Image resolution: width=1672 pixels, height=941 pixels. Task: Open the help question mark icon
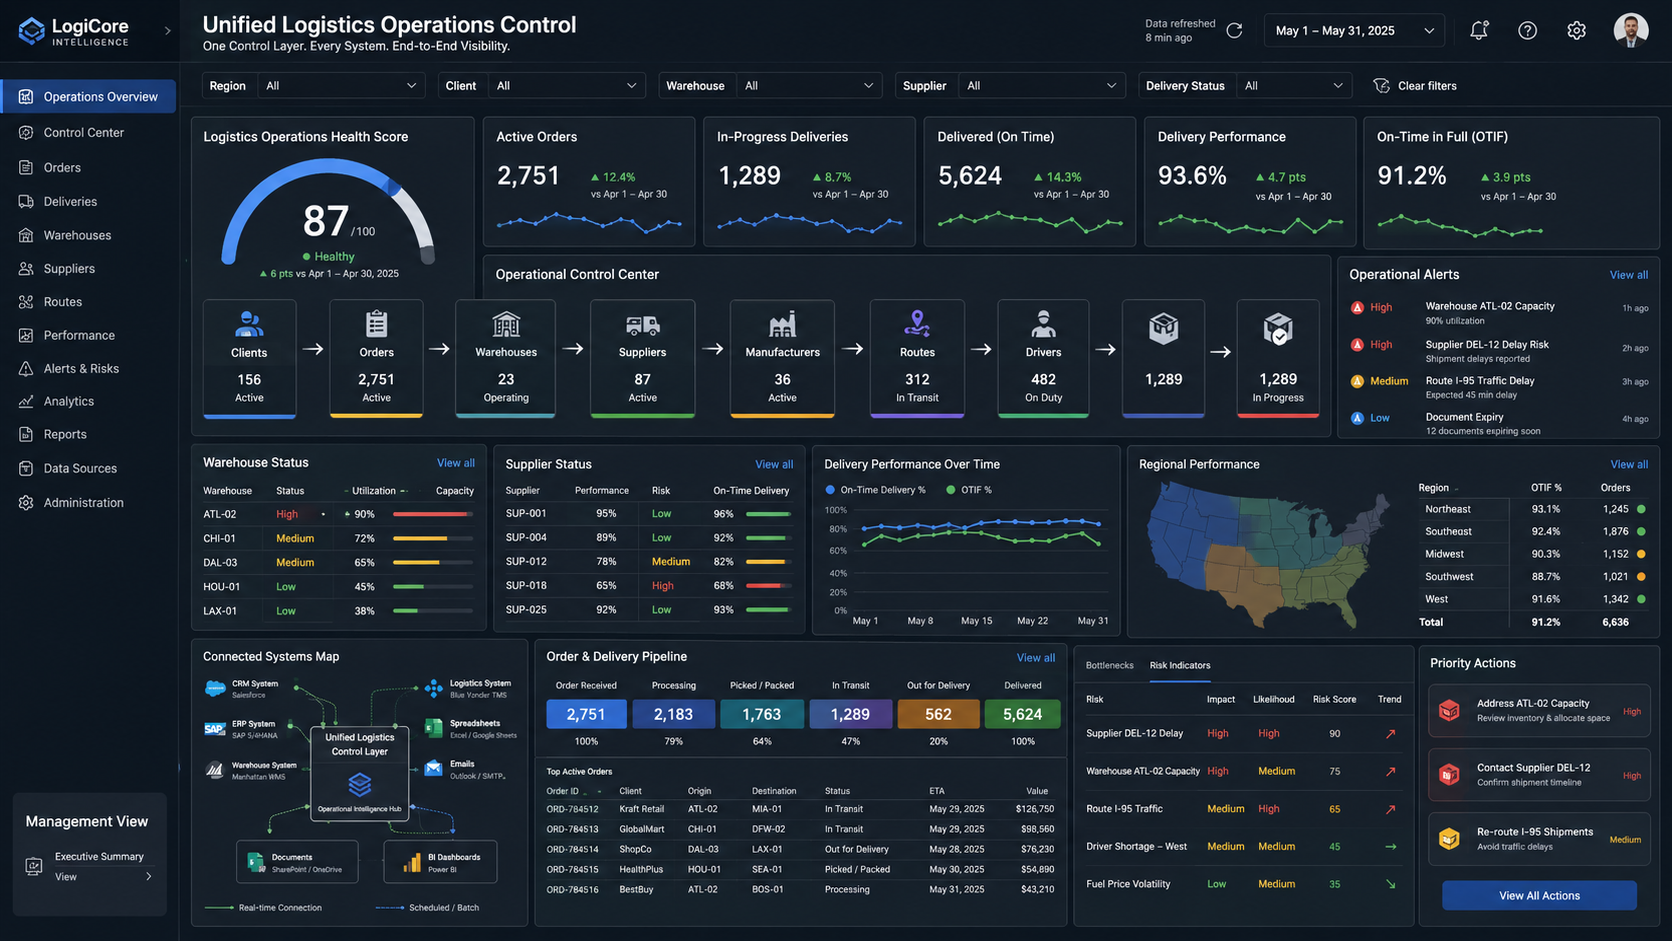1527,31
